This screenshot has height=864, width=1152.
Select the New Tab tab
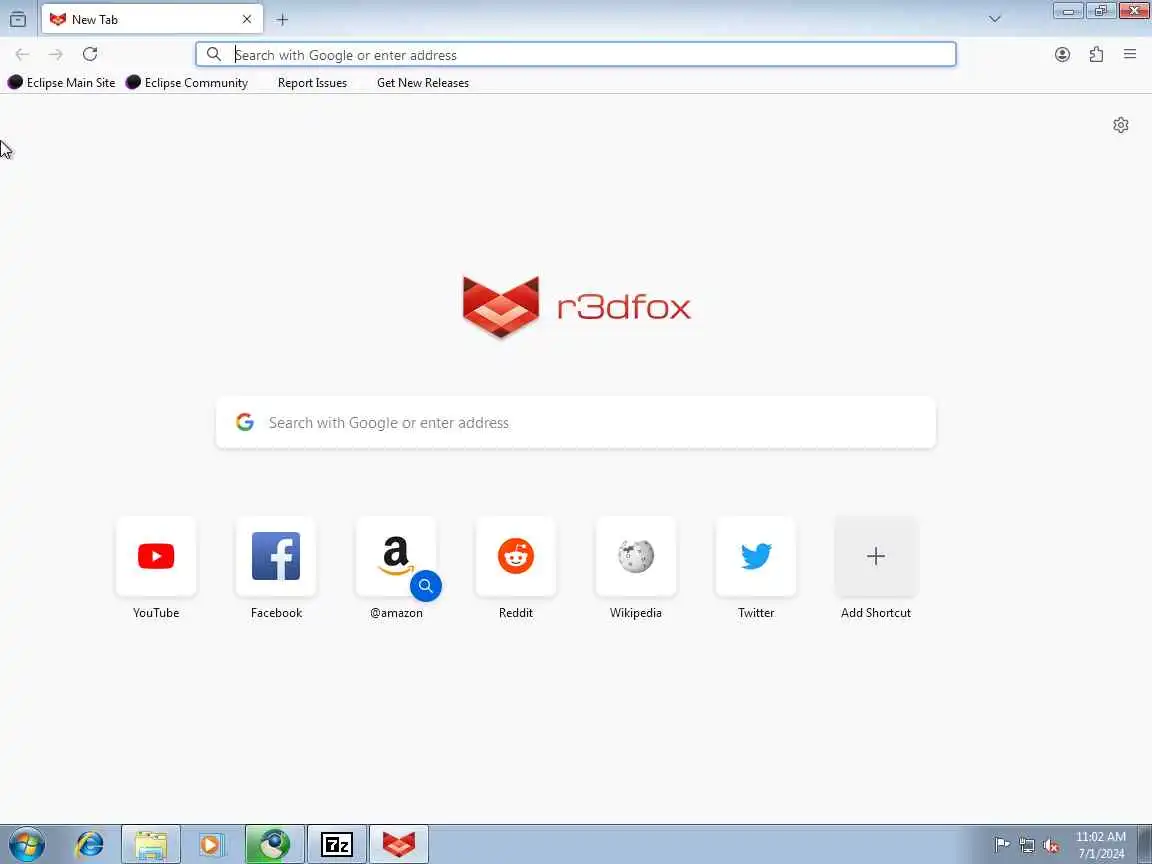152,19
